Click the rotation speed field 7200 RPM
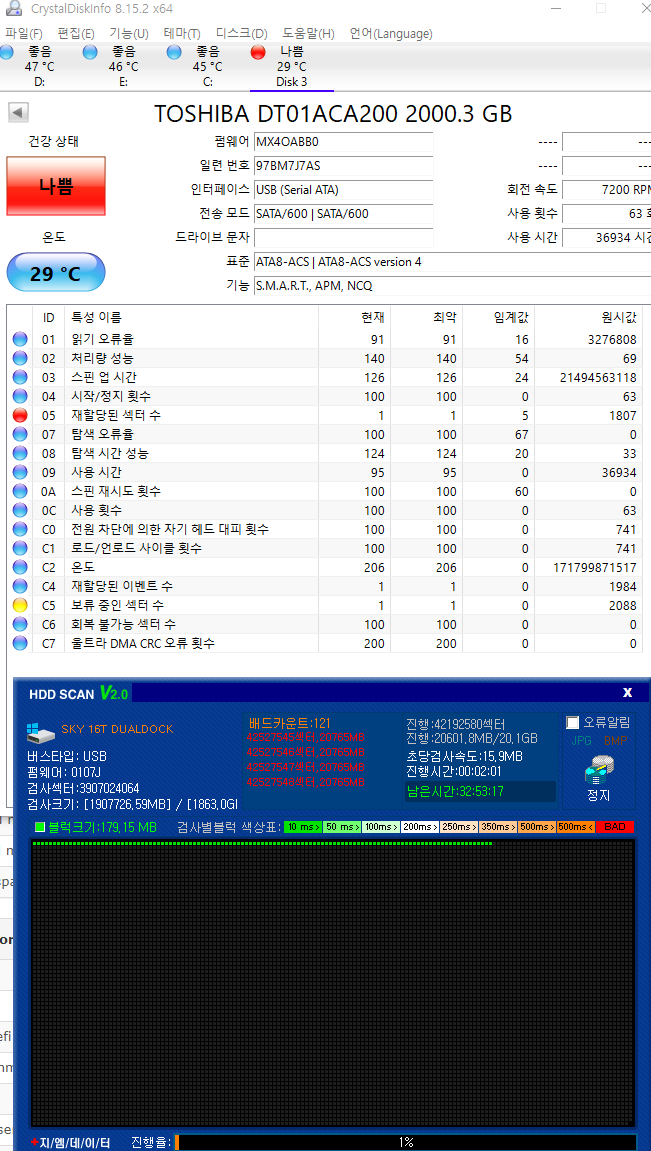 pos(607,190)
